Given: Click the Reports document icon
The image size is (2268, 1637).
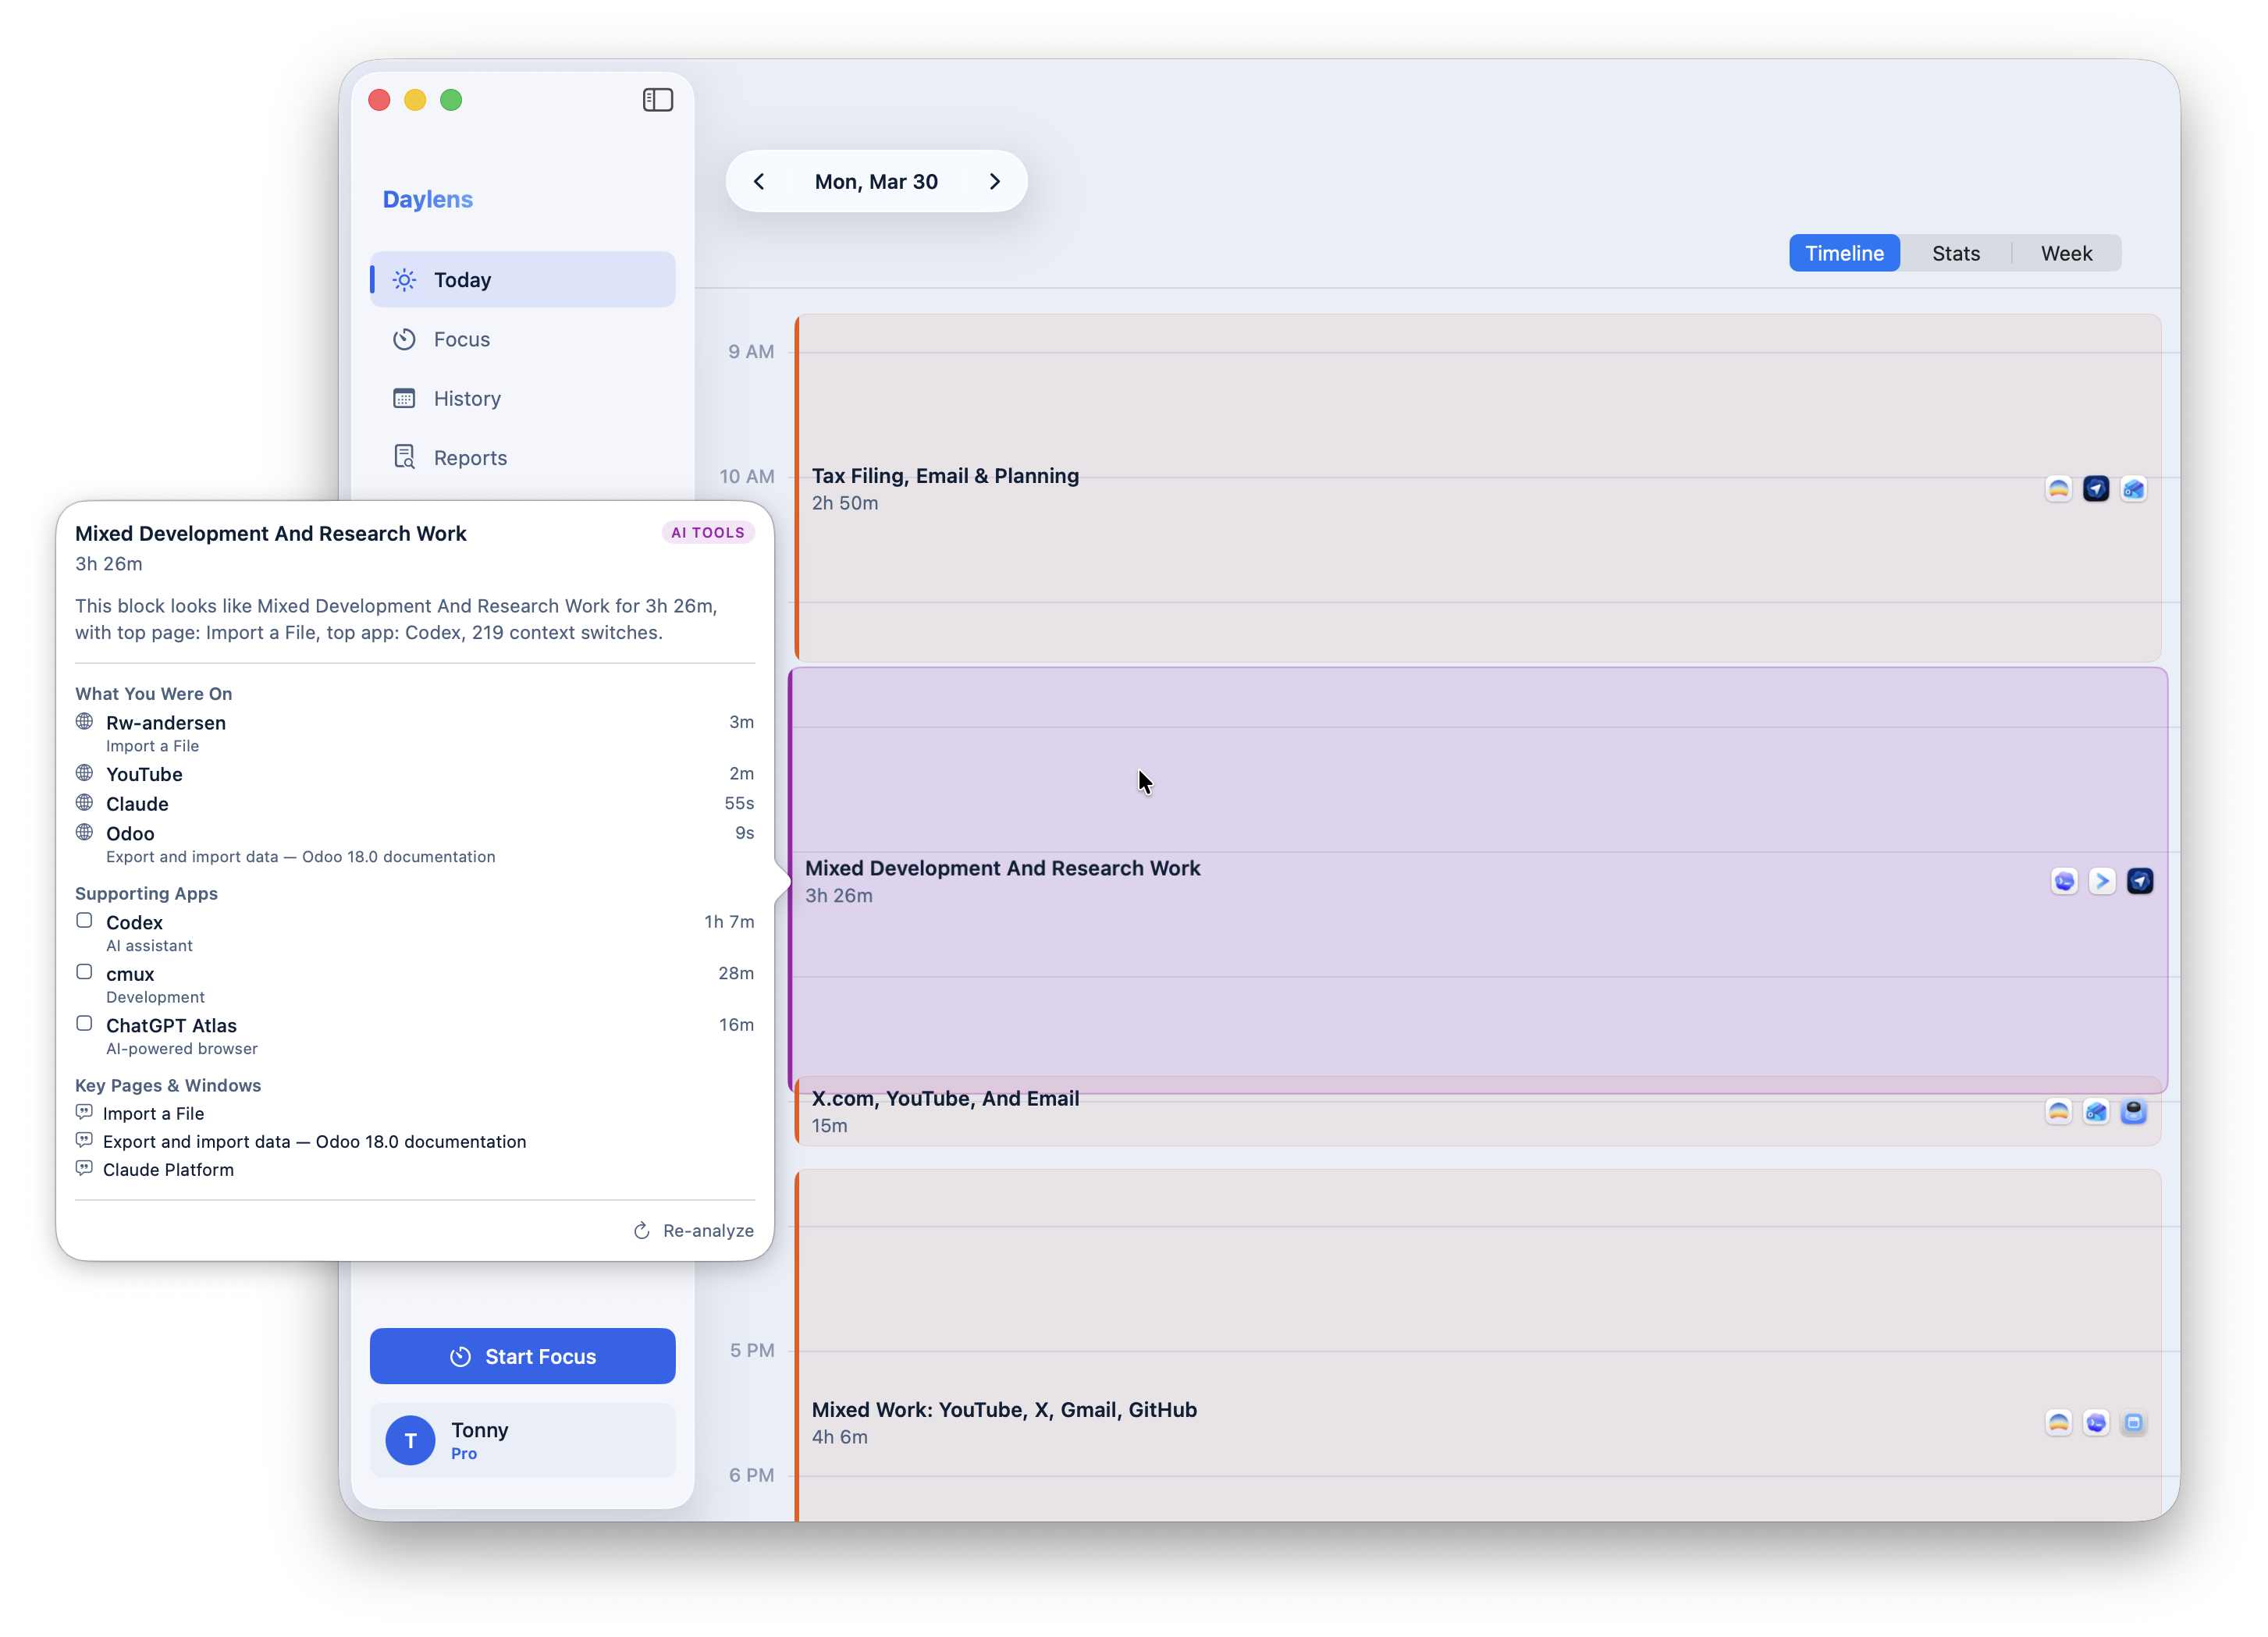Looking at the screenshot, I should (x=404, y=457).
